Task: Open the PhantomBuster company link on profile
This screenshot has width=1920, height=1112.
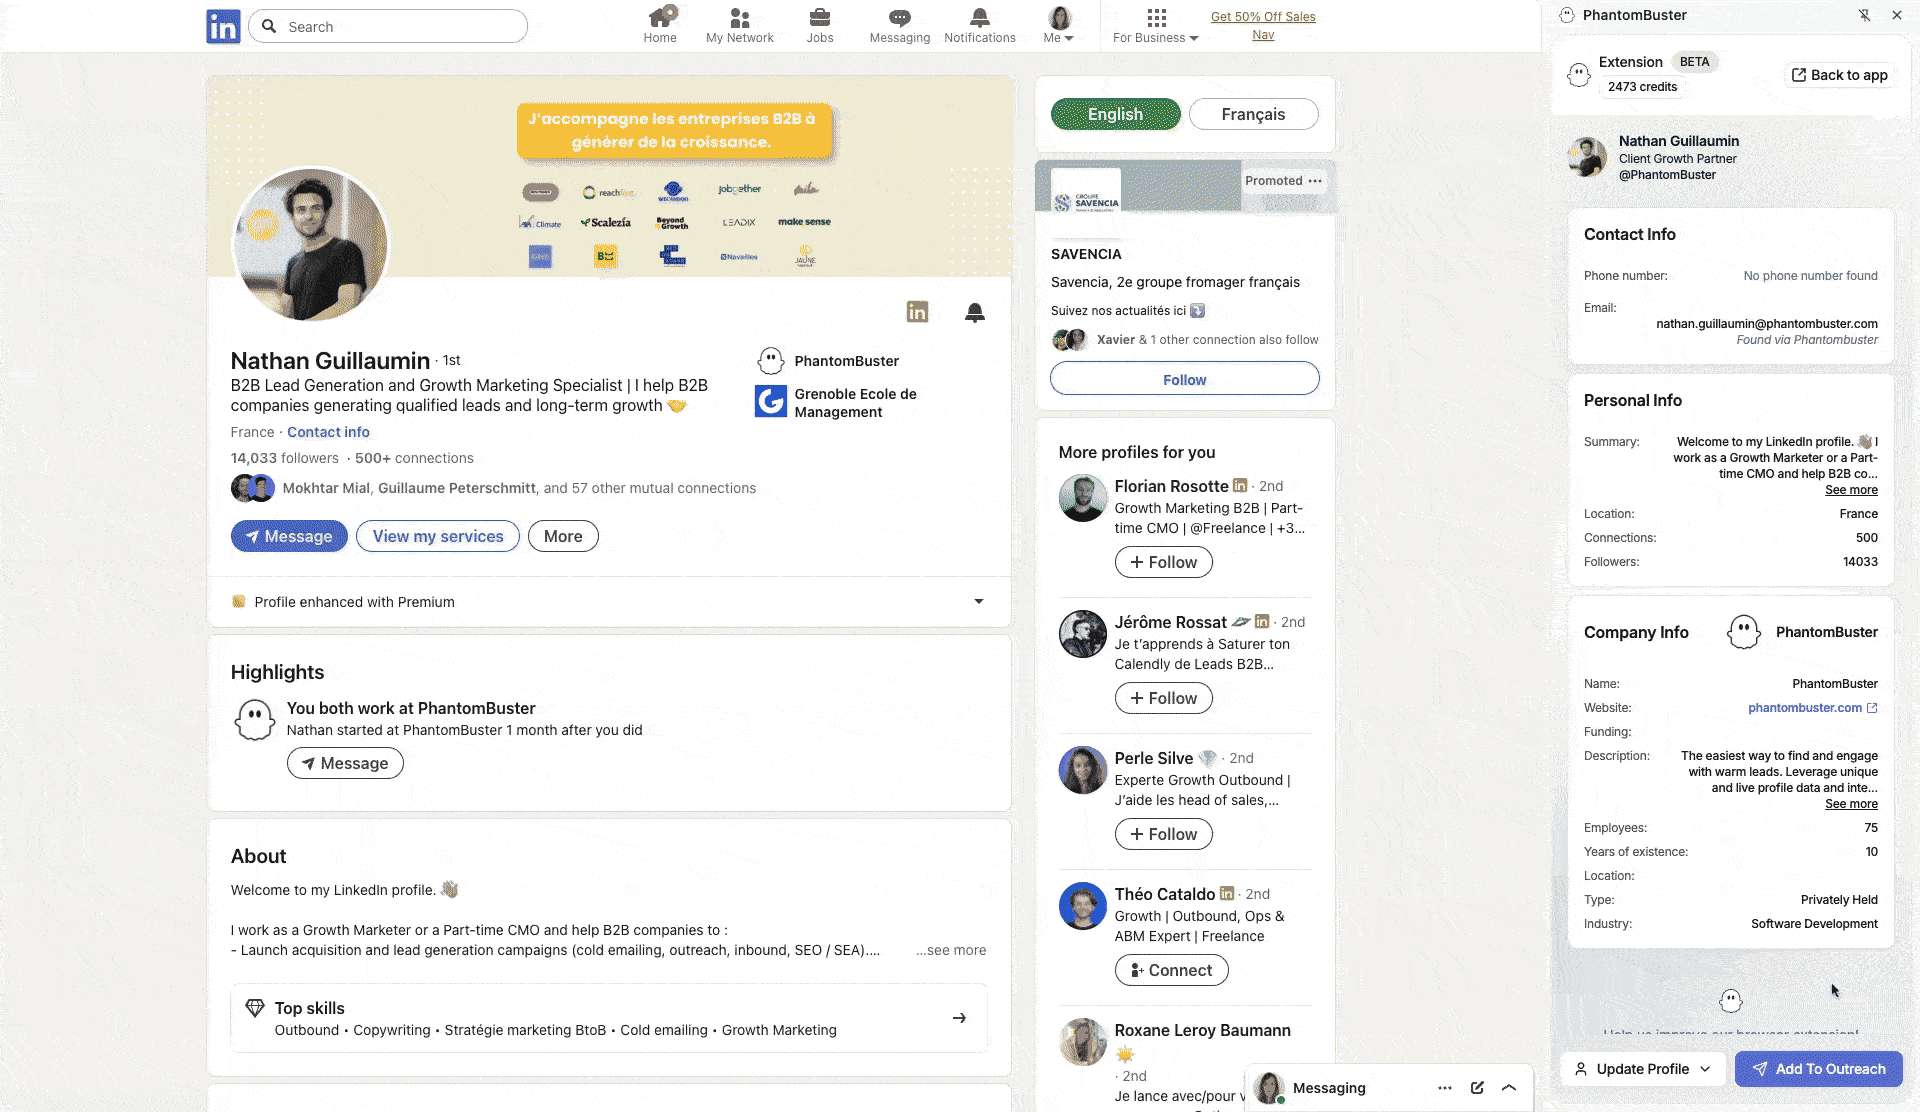Action: [829, 361]
